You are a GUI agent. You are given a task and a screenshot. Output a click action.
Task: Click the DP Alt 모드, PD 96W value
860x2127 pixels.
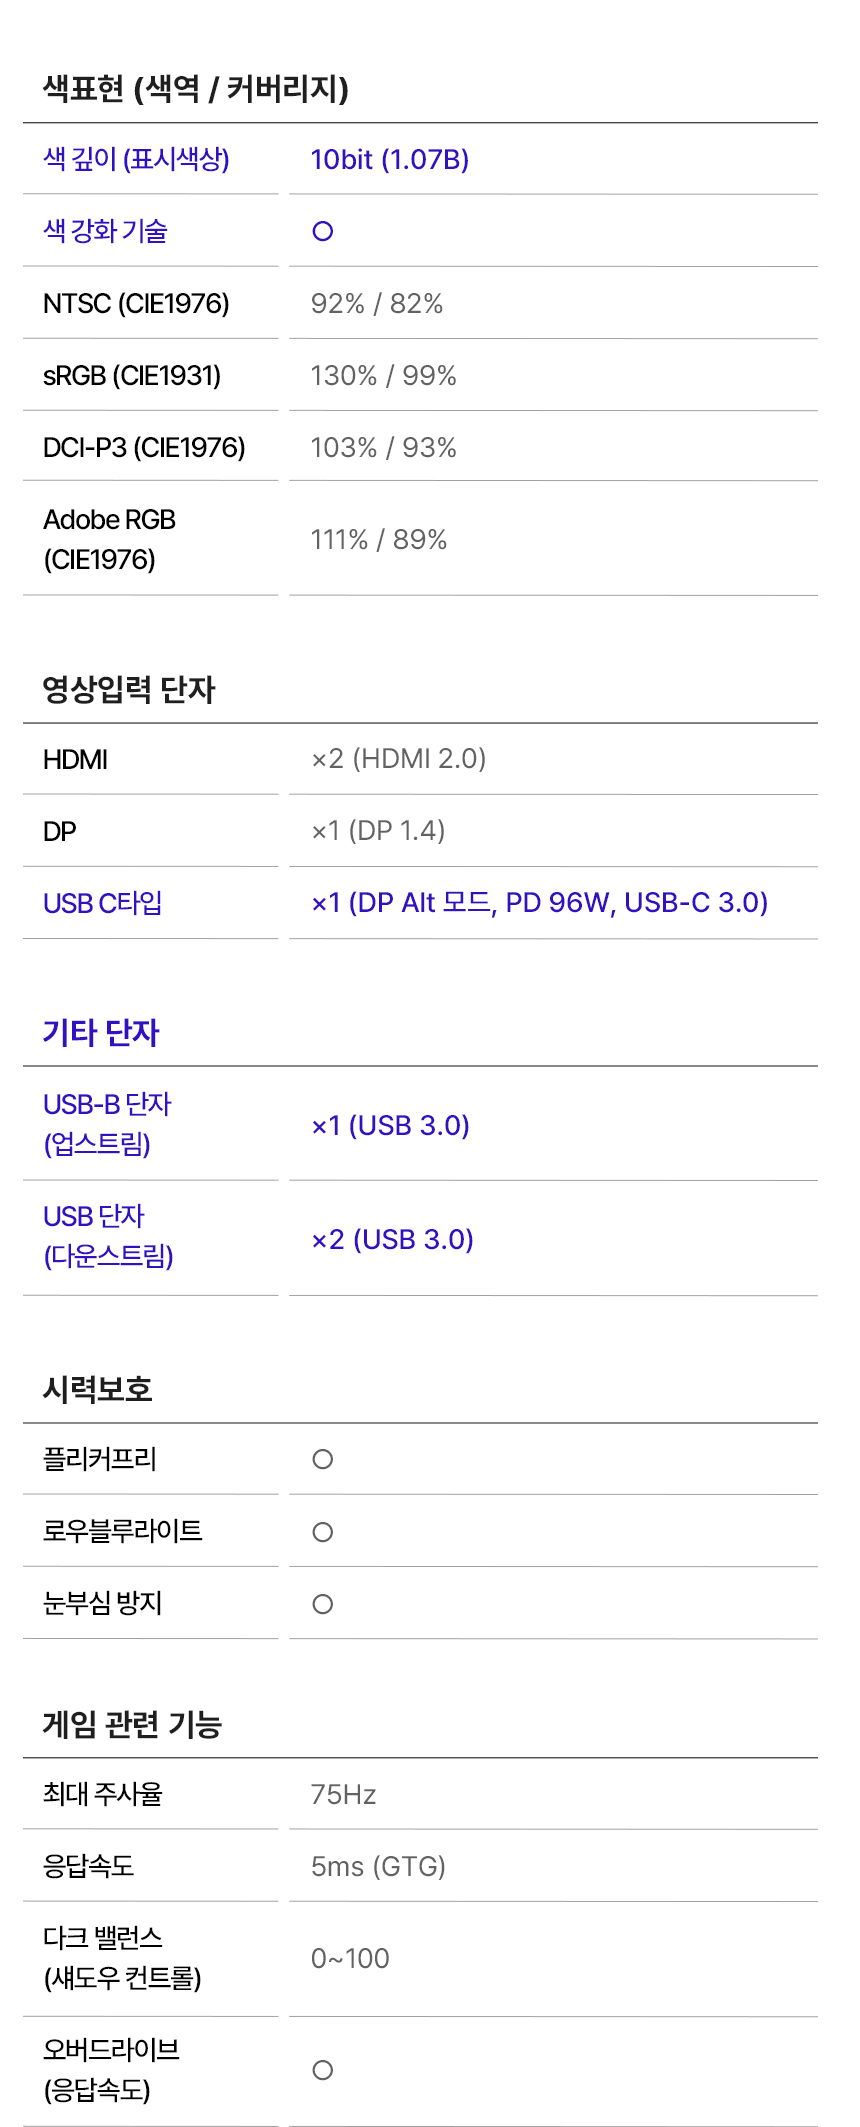coord(540,903)
